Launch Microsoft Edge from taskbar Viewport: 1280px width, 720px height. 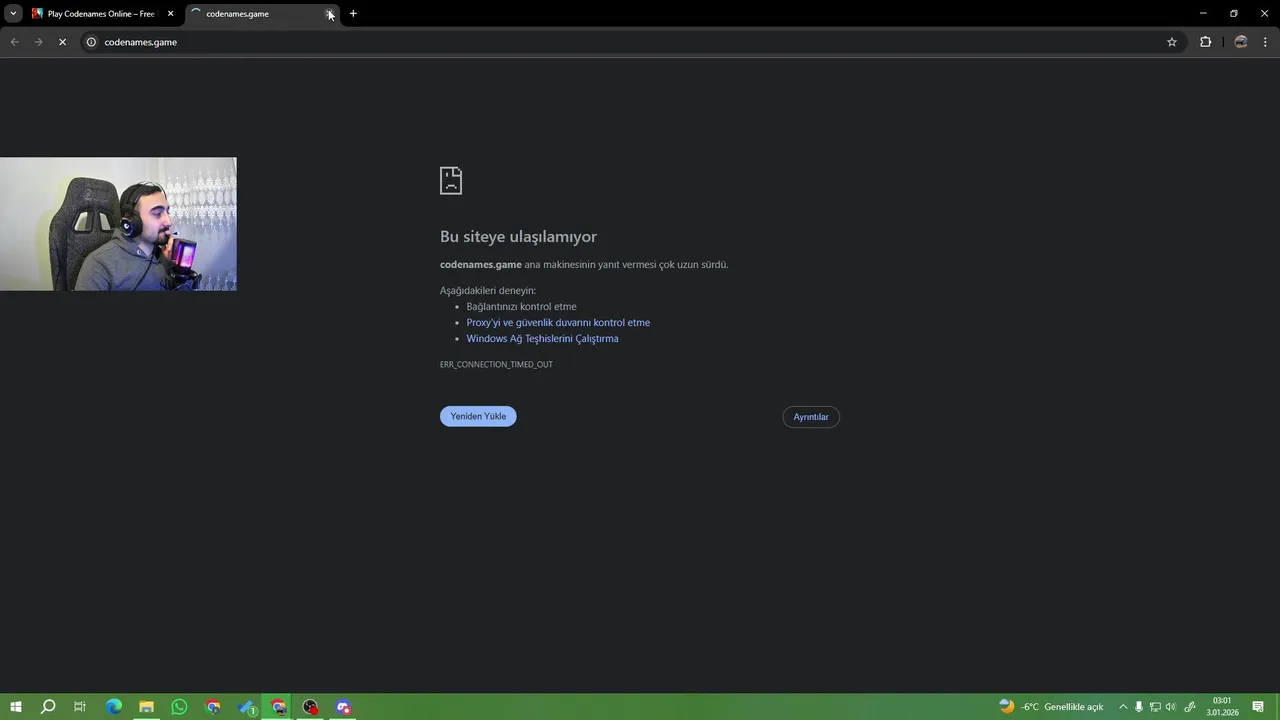coord(114,707)
